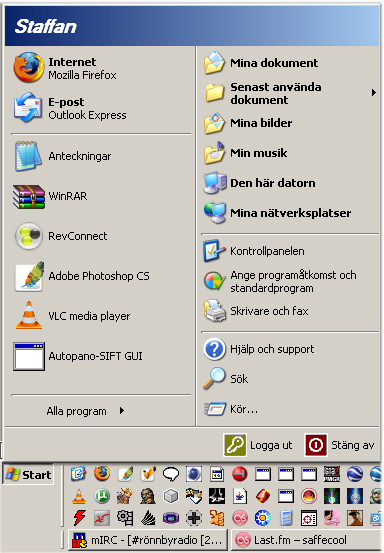Open Adobe Photoshop CS from Start menu list

coord(101,276)
